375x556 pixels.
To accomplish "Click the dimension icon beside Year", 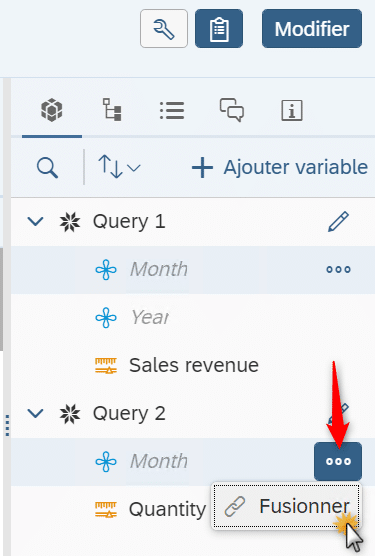I will [106, 318].
